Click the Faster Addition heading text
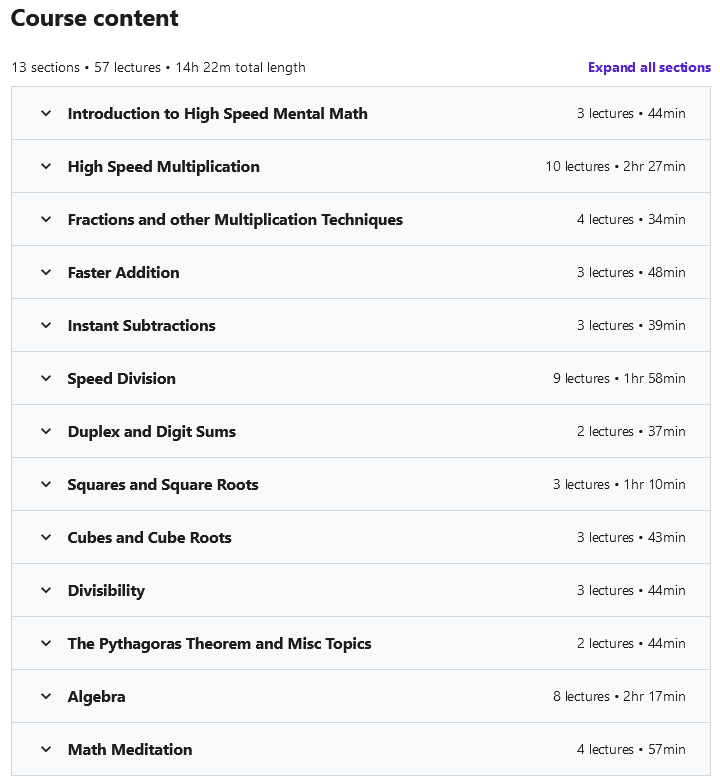The image size is (720, 783). (123, 272)
